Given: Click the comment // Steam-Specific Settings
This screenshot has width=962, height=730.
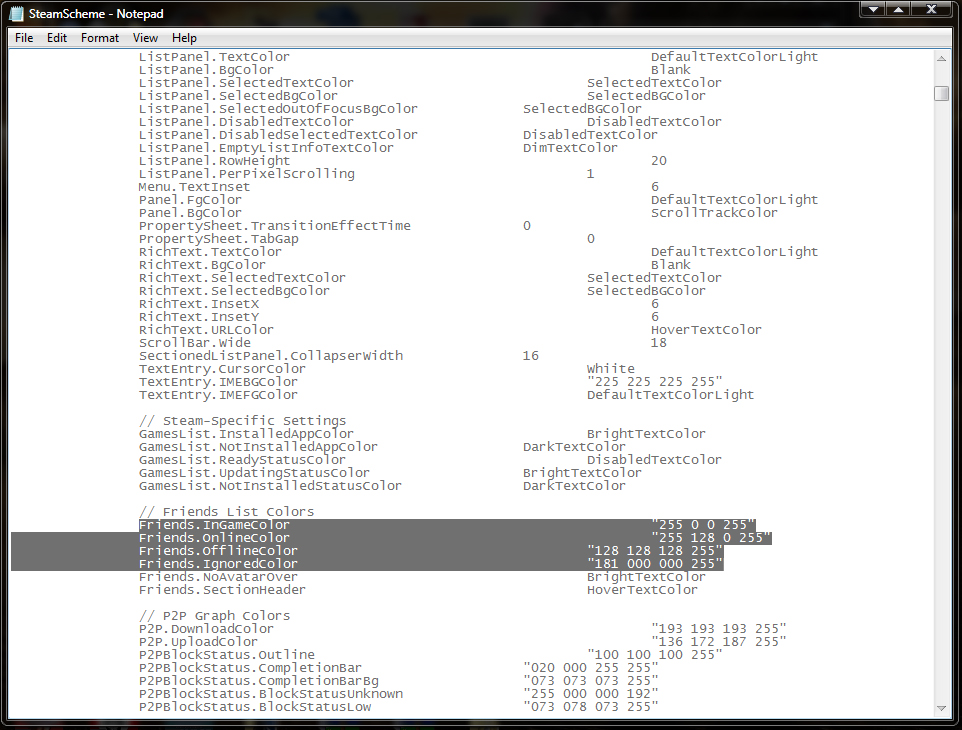Looking at the screenshot, I should [x=242, y=421].
